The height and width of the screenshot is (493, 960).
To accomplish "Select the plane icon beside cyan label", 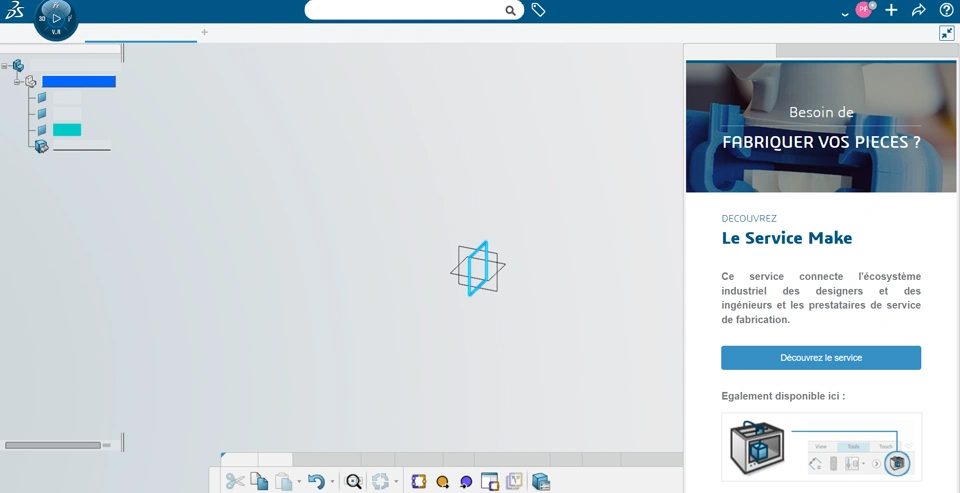I will click(x=42, y=130).
